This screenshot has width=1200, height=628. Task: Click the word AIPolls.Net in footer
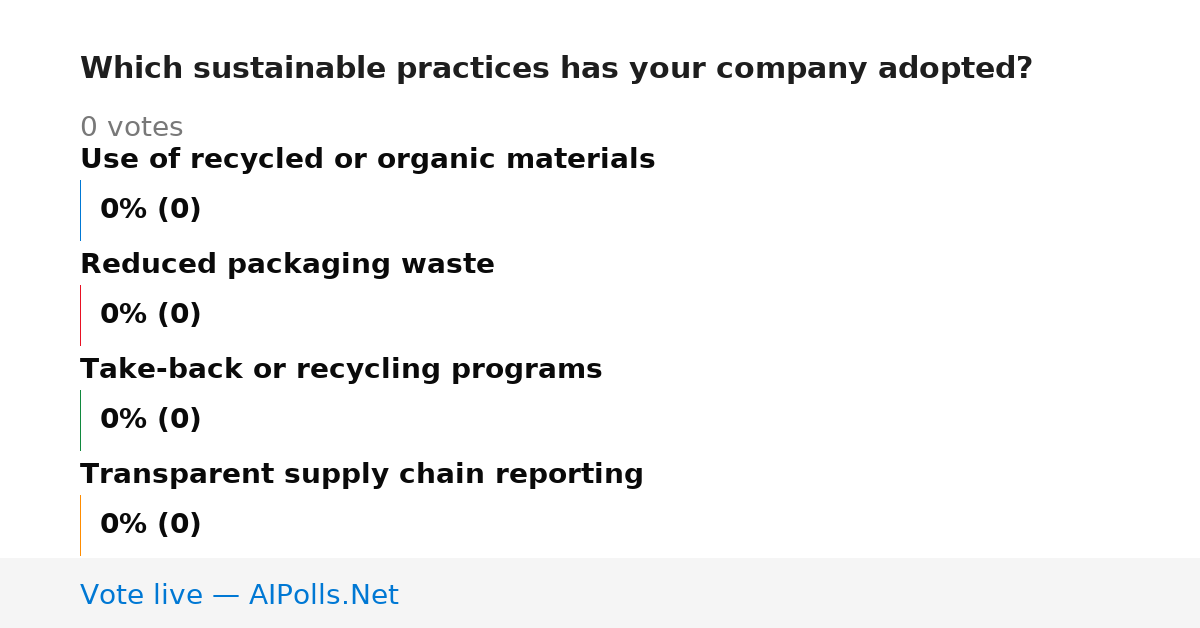coord(323,595)
